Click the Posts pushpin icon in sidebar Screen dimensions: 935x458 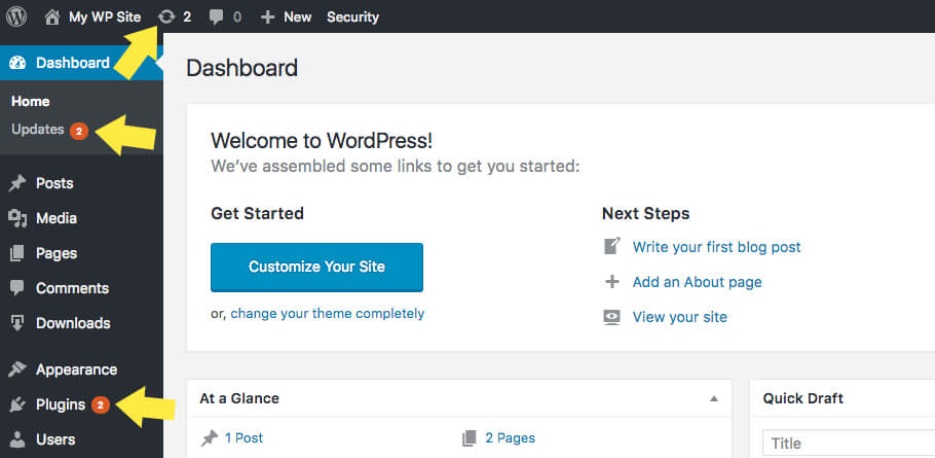point(17,183)
